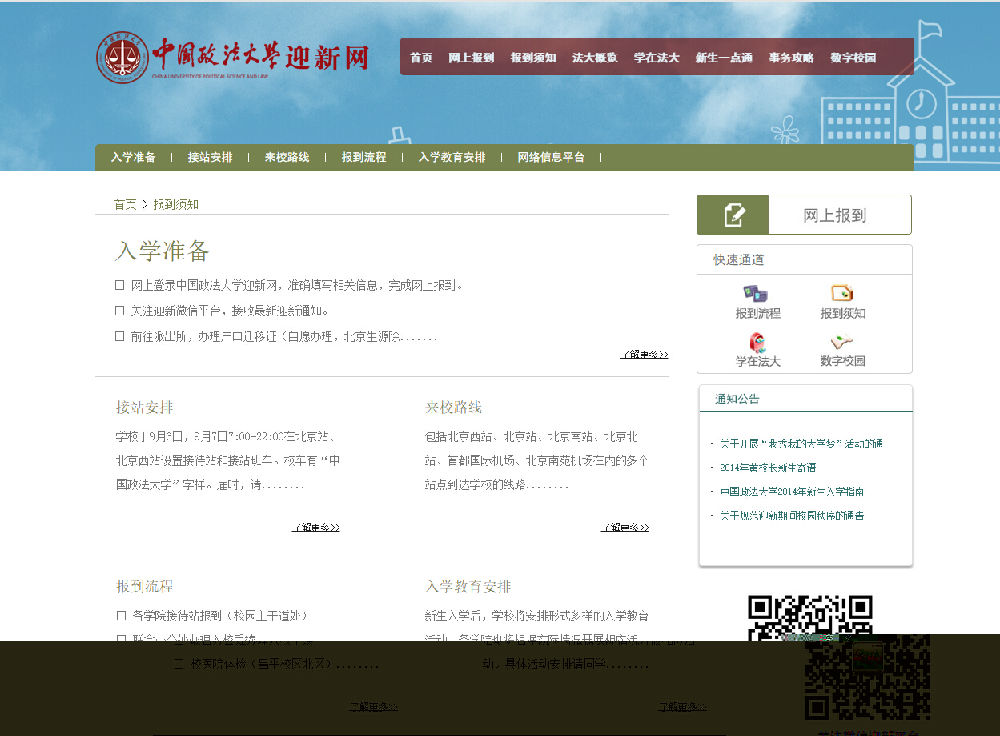1000x736 pixels.
Task: Click the 入学准备 section heading
Action: click(162, 251)
